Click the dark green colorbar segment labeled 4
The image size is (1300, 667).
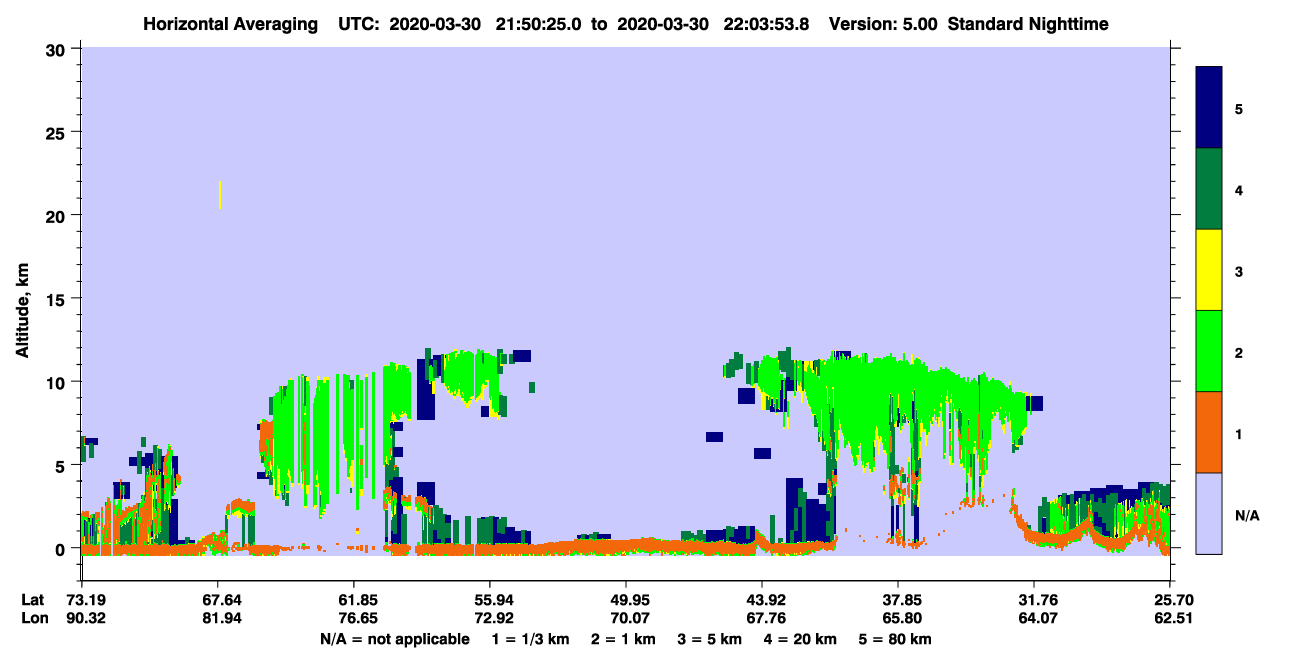[1209, 189]
